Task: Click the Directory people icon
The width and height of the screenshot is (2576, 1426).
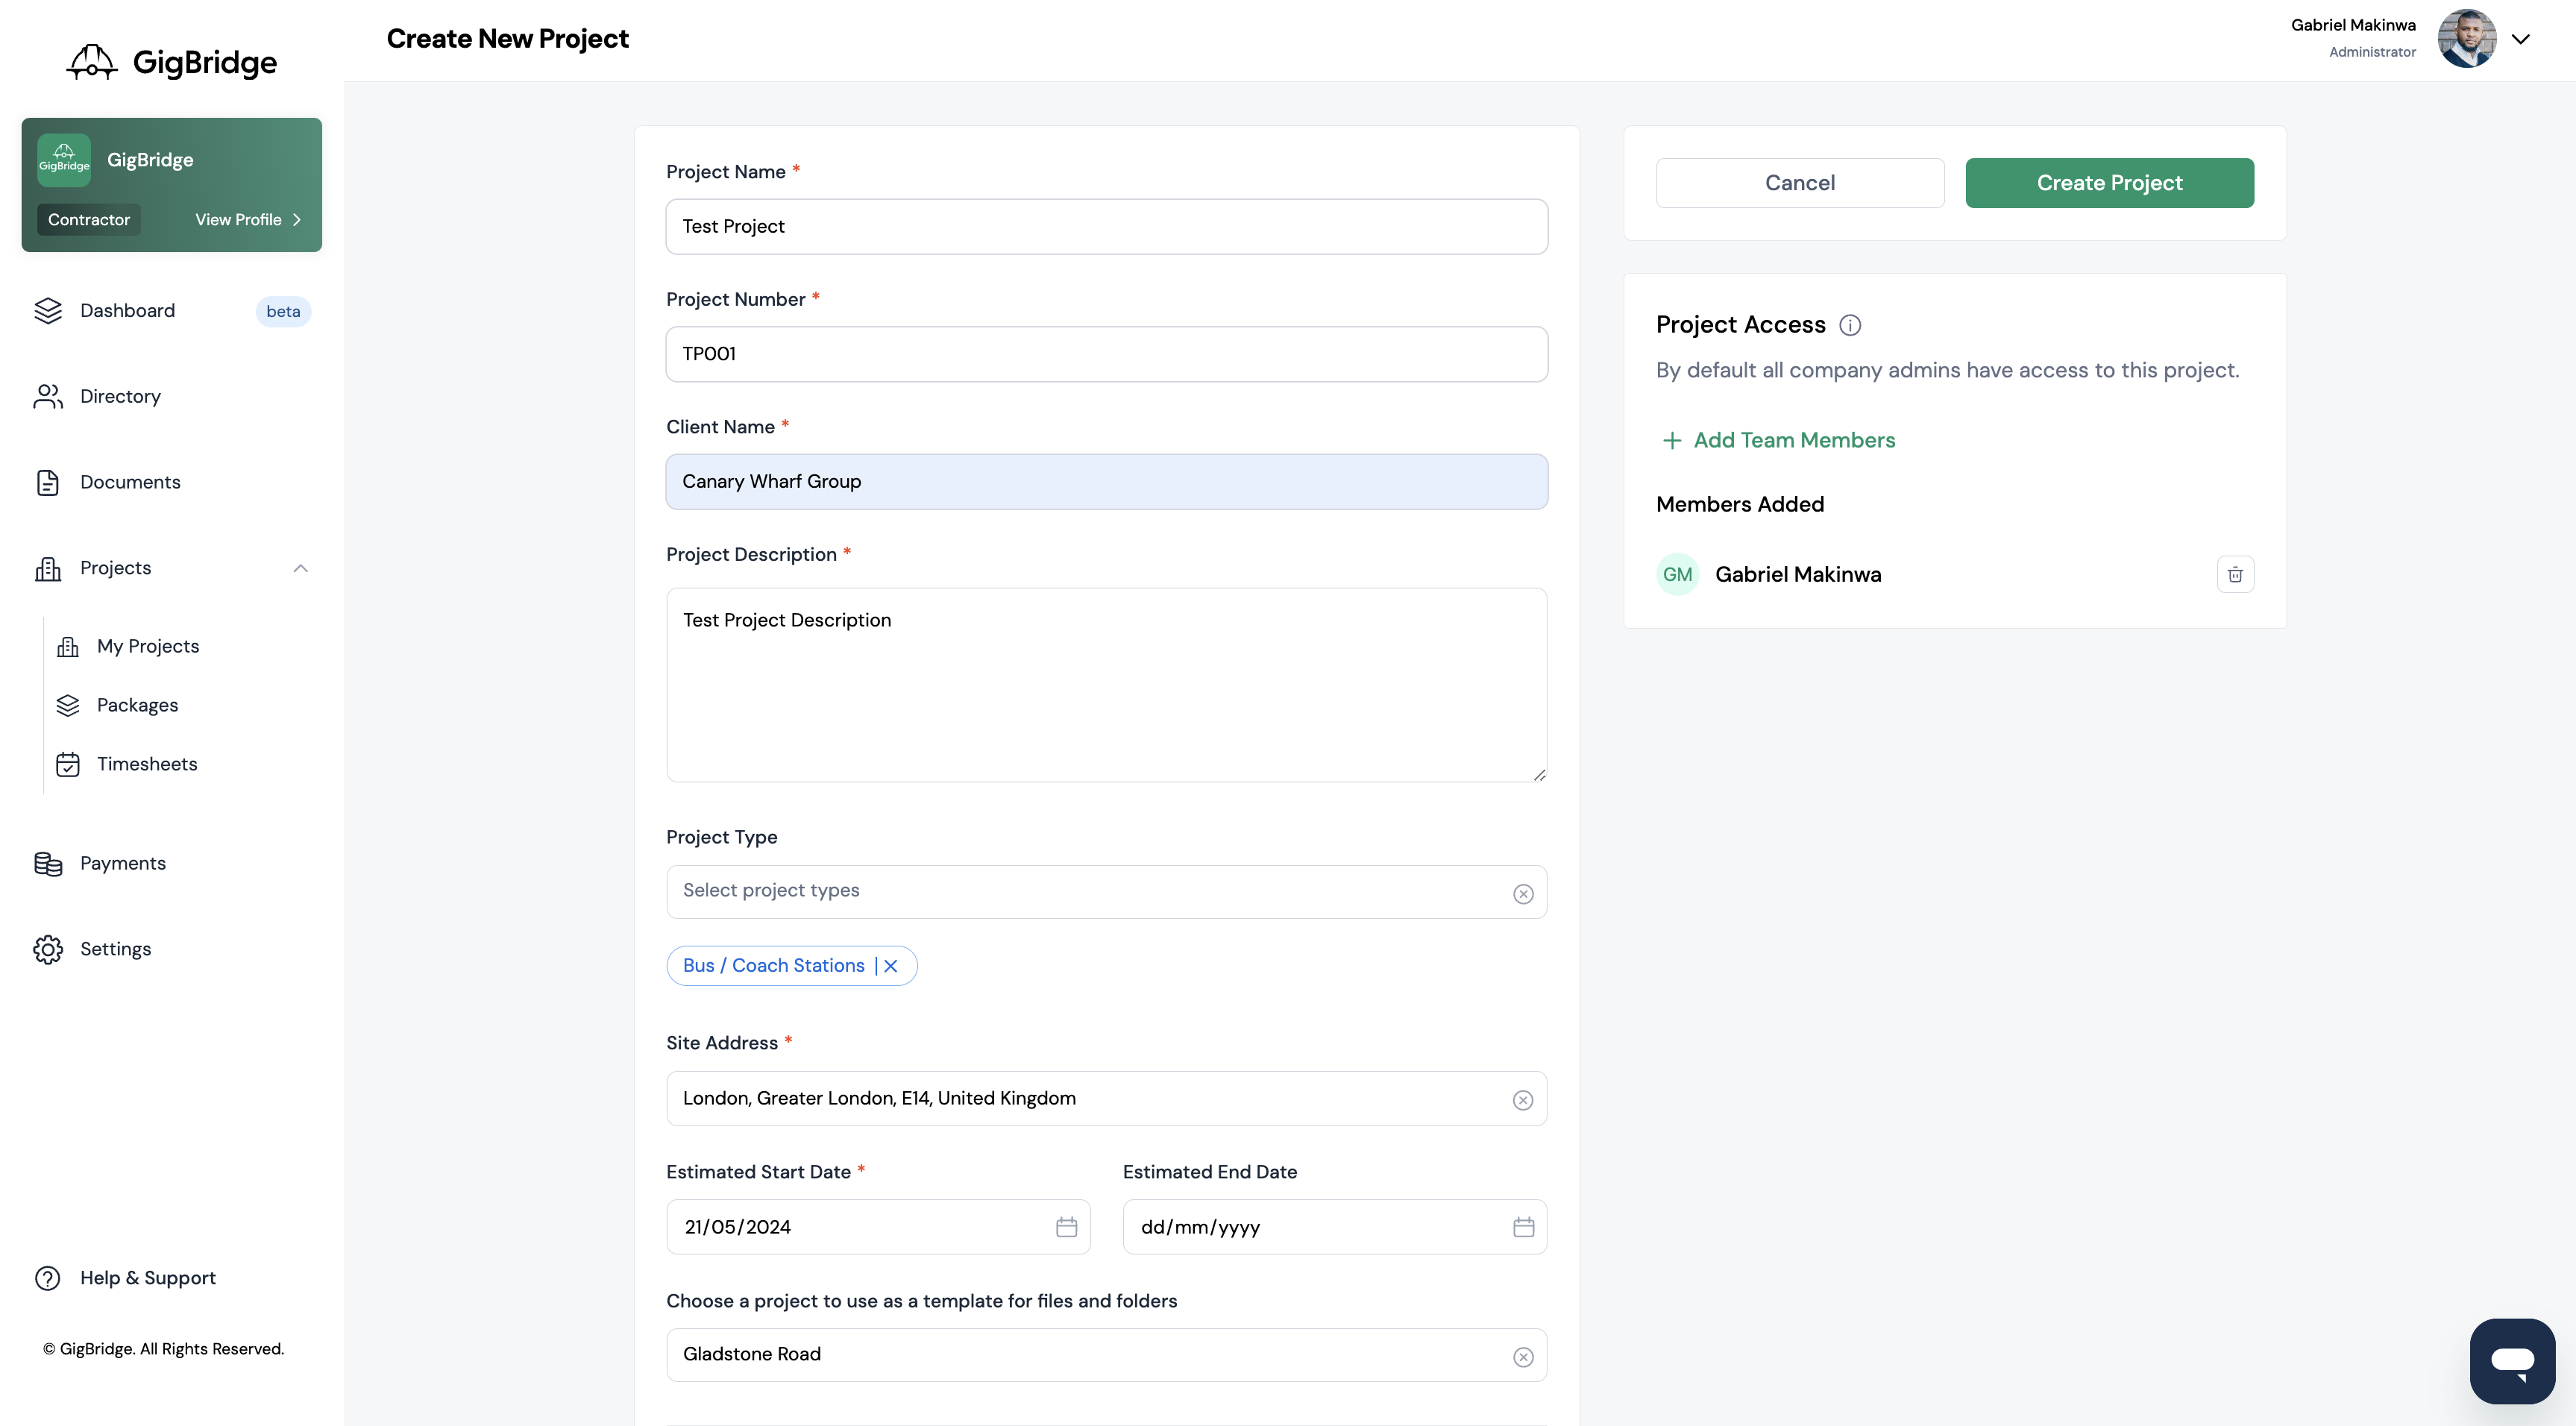Action: 48,397
